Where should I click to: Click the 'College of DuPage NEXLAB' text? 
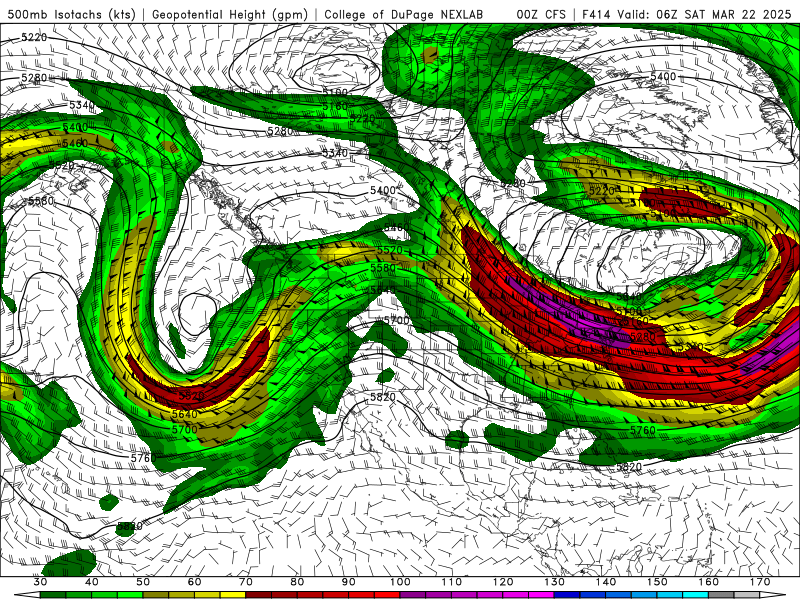[403, 14]
